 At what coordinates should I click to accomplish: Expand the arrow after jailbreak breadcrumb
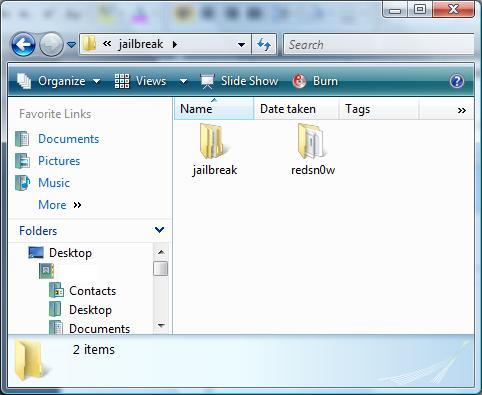175,44
